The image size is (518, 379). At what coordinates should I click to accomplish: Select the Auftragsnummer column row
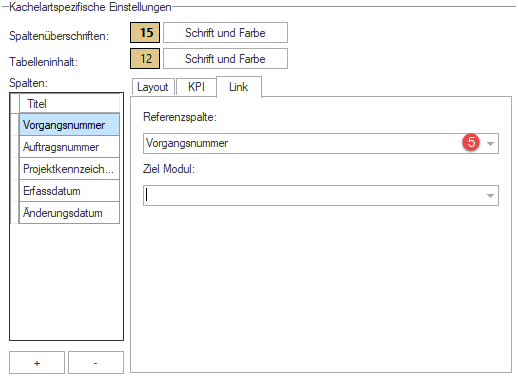pos(69,147)
